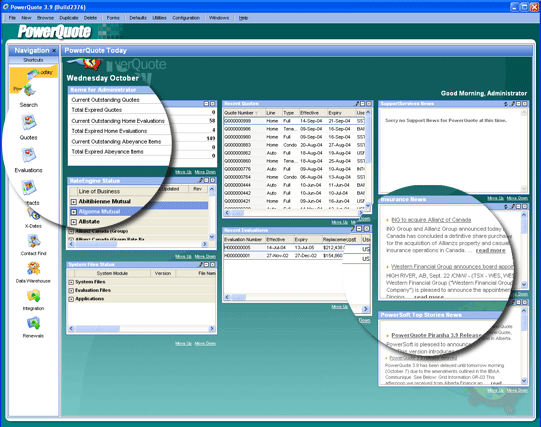Image resolution: width=541 pixels, height=427 pixels.
Task: Open the Data Warehouse shortcut icon
Action: point(33,268)
